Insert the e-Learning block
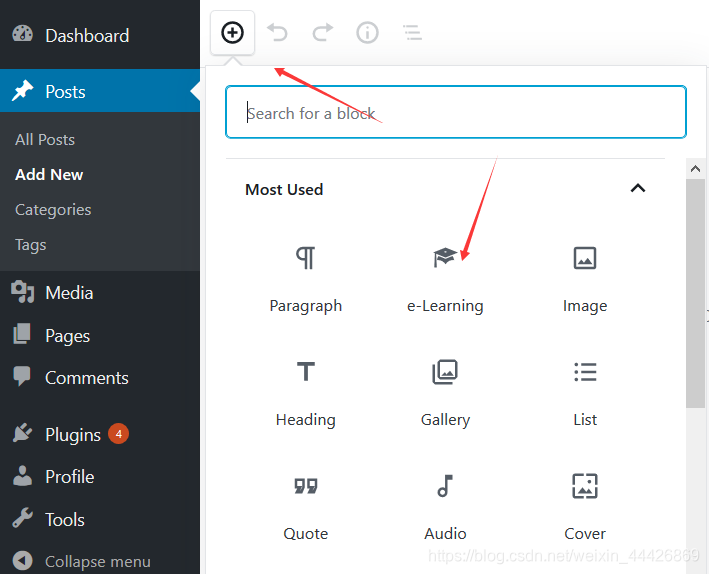Viewport: 709px width, 574px height. (445, 280)
